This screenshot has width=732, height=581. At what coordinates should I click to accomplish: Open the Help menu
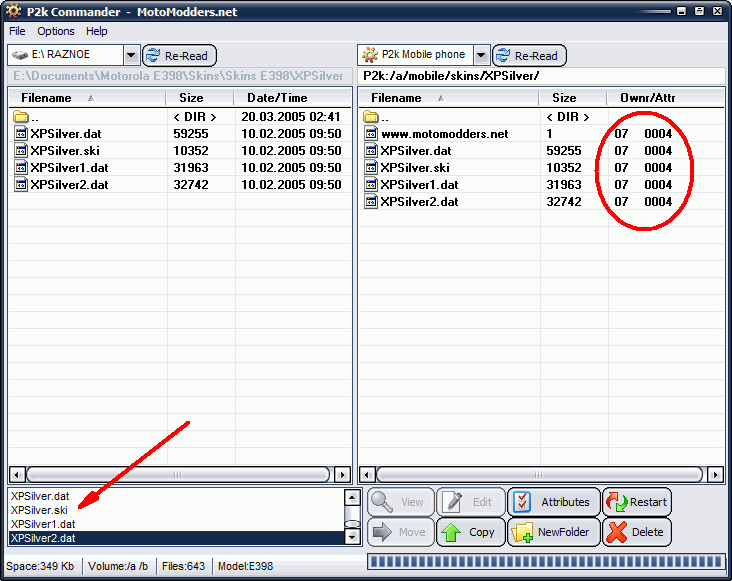pos(97,31)
